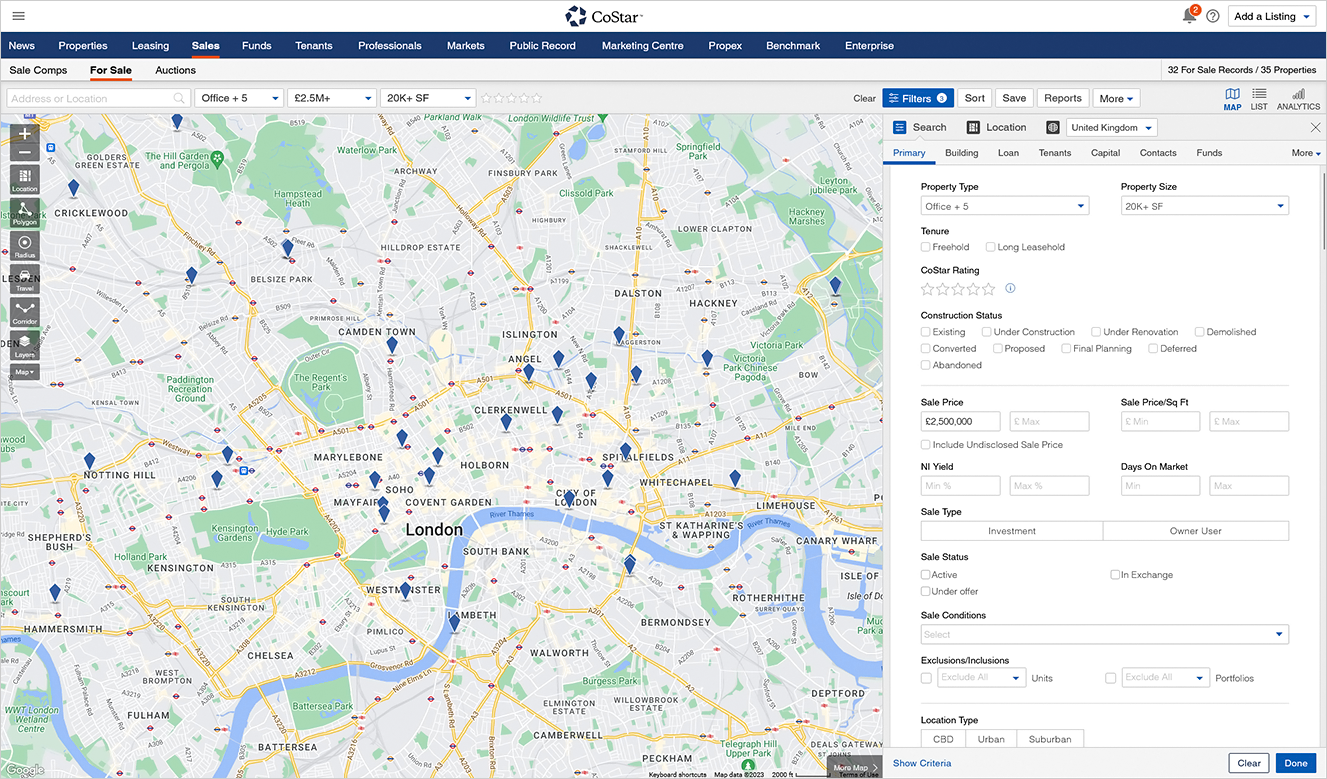The width and height of the screenshot is (1327, 779).
Task: Click the Done button
Action: point(1296,763)
